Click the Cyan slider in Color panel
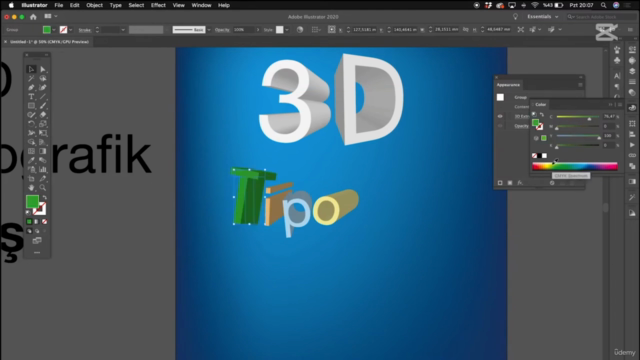This screenshot has height=360, width=640. (x=578, y=117)
